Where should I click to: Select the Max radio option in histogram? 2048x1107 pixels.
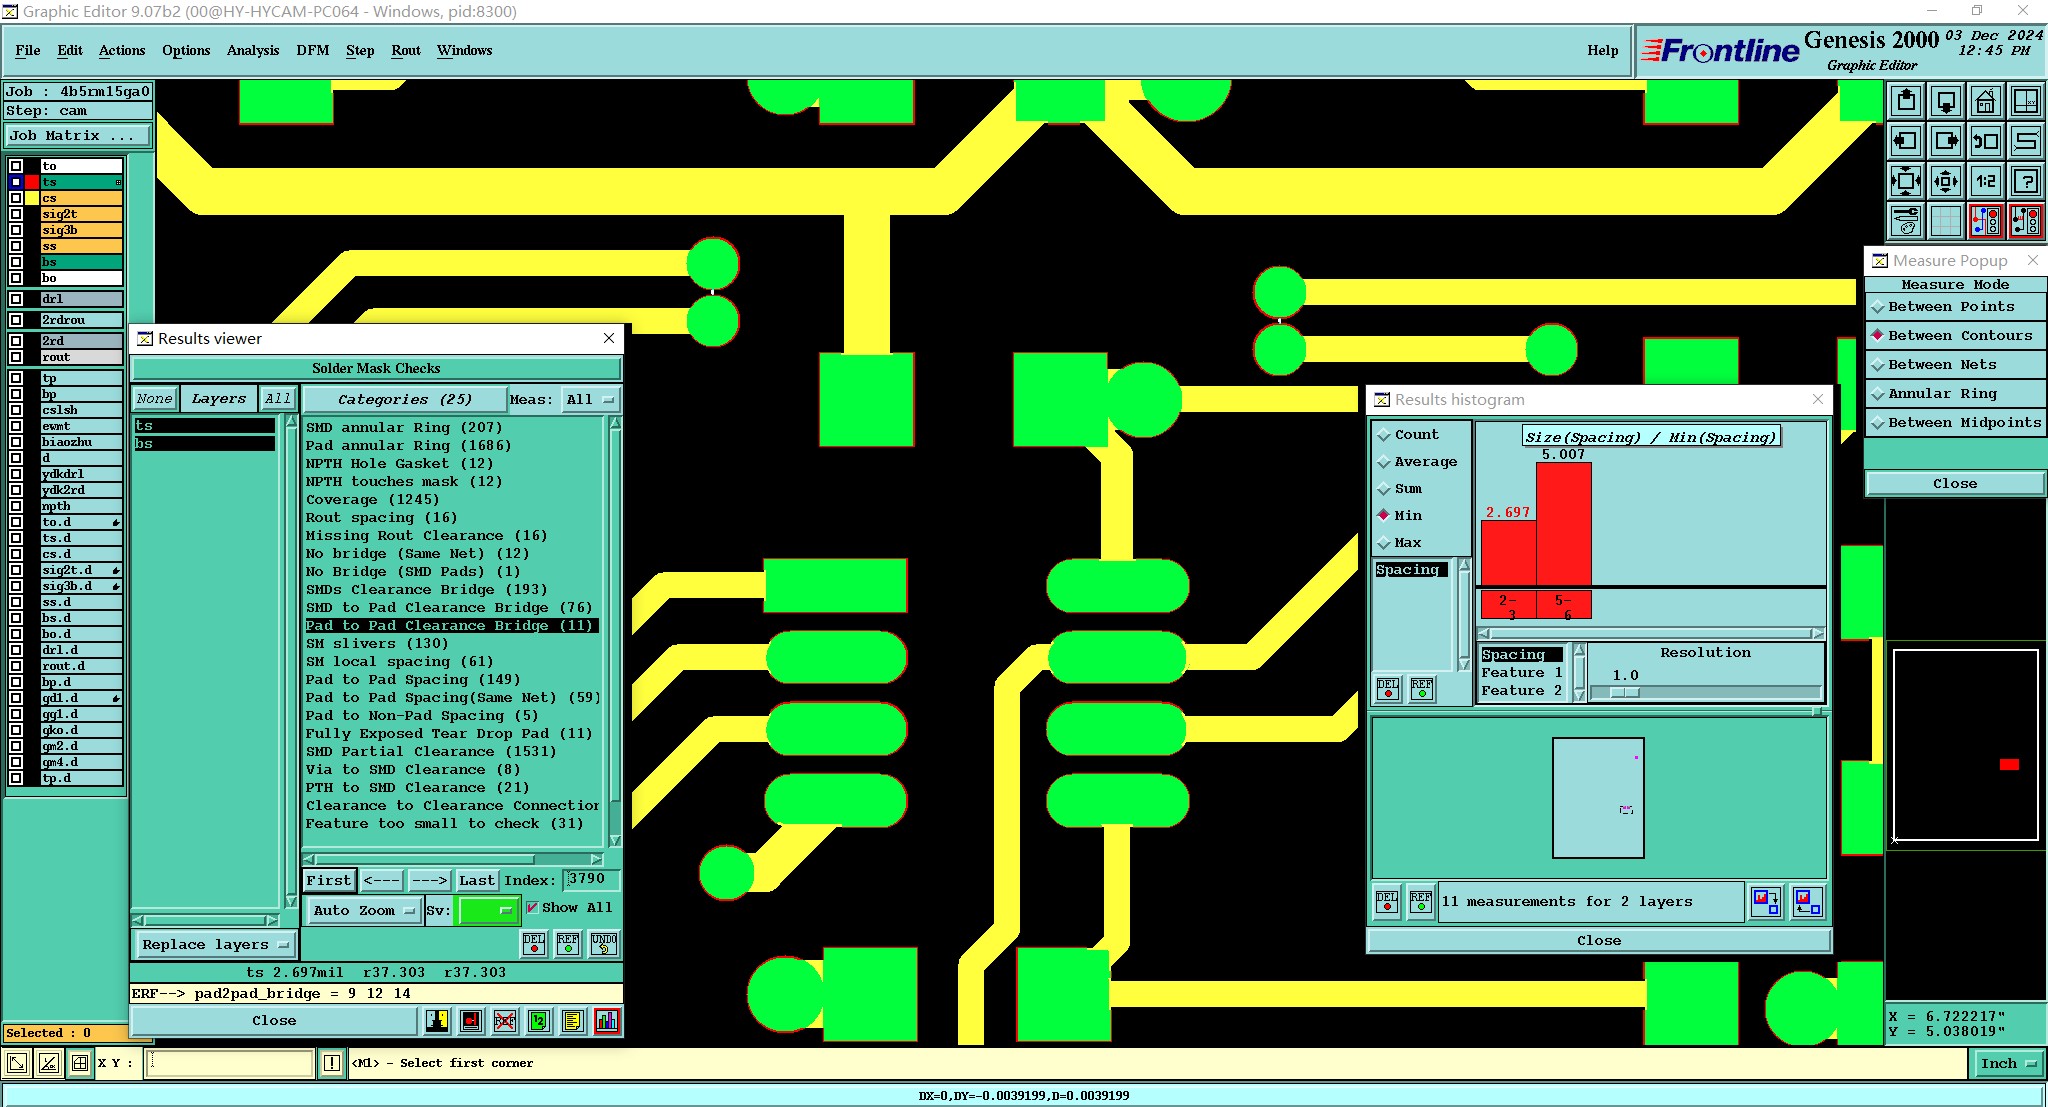click(1384, 543)
